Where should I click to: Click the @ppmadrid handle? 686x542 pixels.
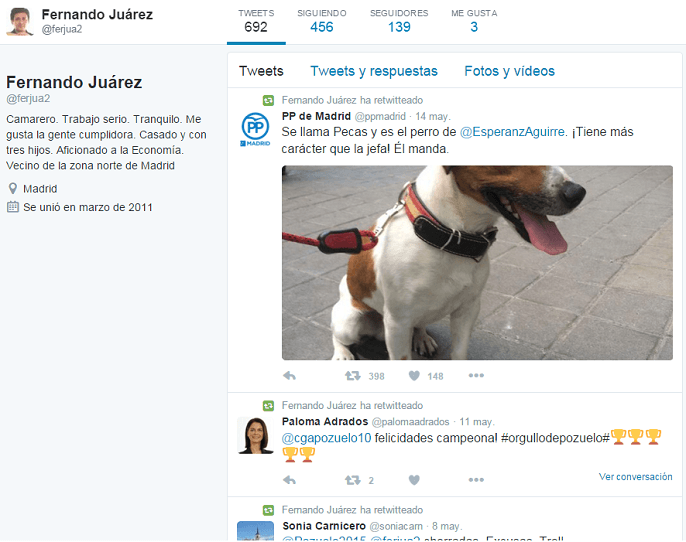point(380,116)
